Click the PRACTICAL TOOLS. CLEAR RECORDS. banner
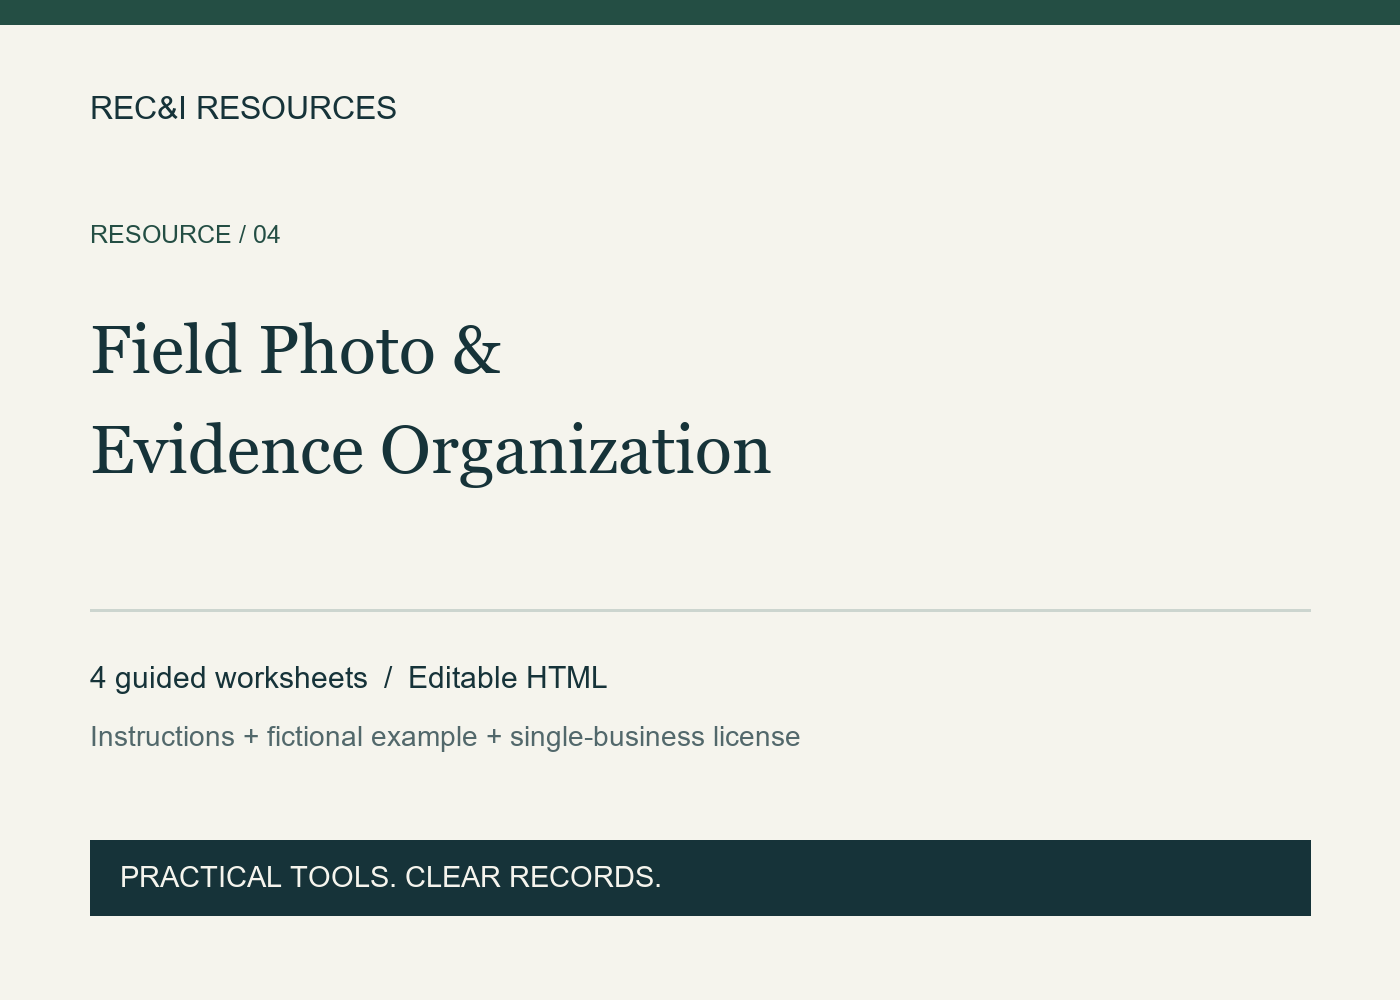 point(700,878)
